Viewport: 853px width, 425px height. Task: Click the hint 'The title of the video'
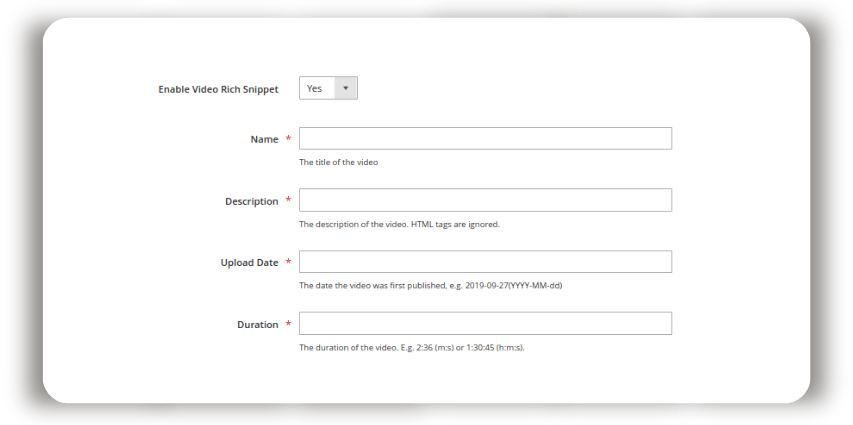(338, 162)
